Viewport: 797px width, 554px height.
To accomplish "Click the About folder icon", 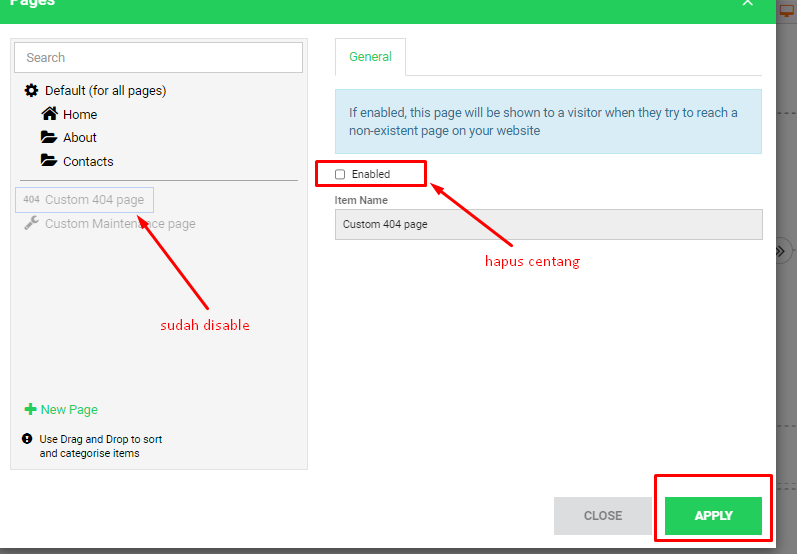I will (49, 137).
